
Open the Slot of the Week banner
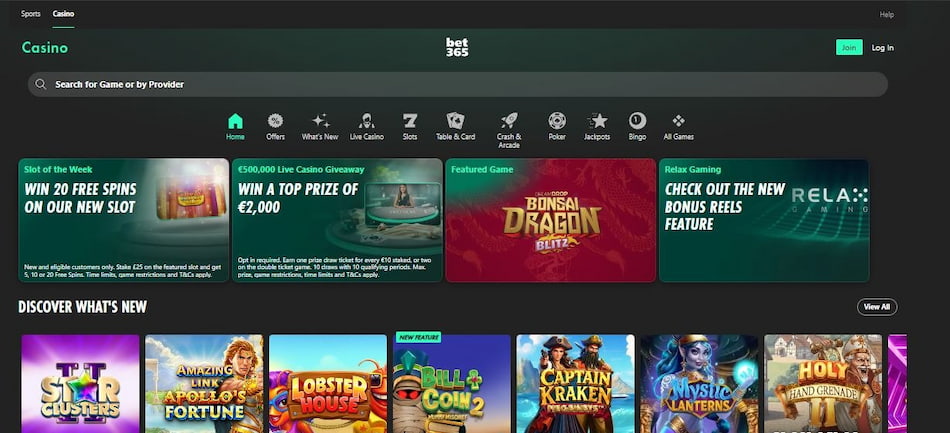[124, 220]
